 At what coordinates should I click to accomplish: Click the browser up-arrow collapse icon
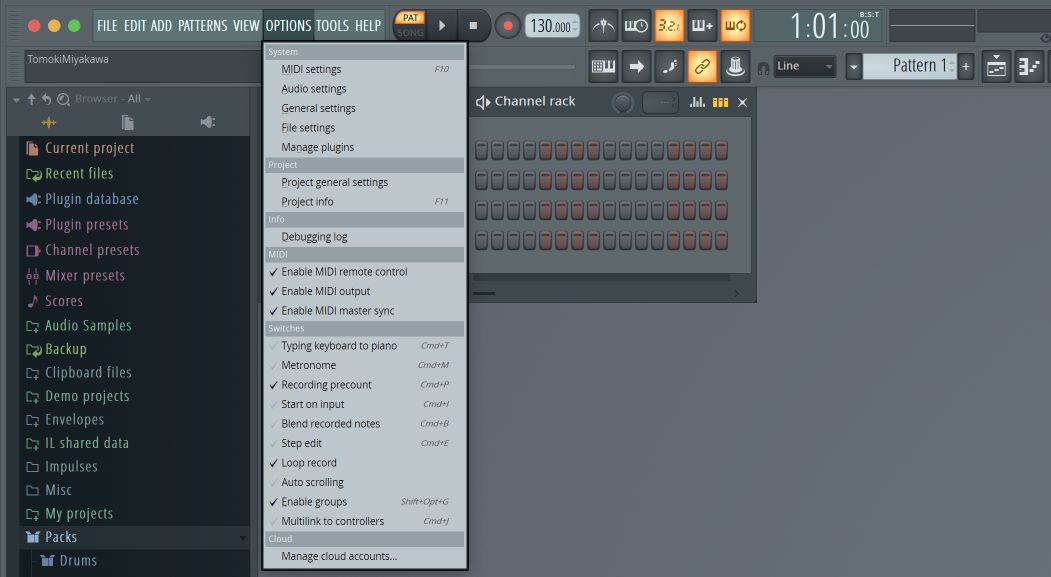point(31,99)
